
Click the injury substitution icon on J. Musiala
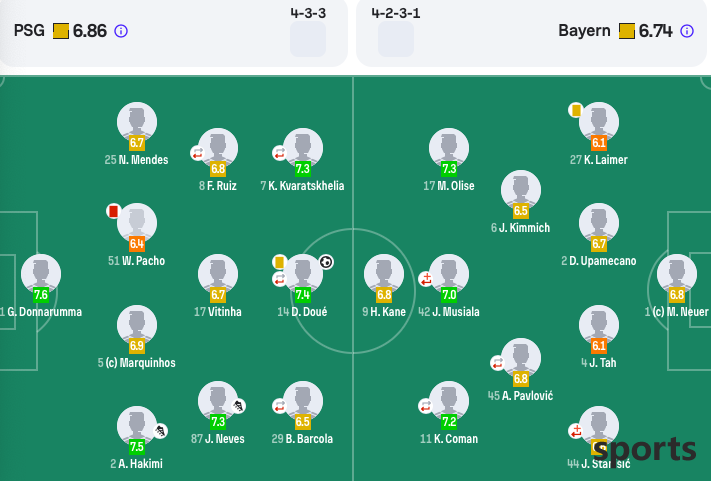pyautogui.click(x=426, y=279)
